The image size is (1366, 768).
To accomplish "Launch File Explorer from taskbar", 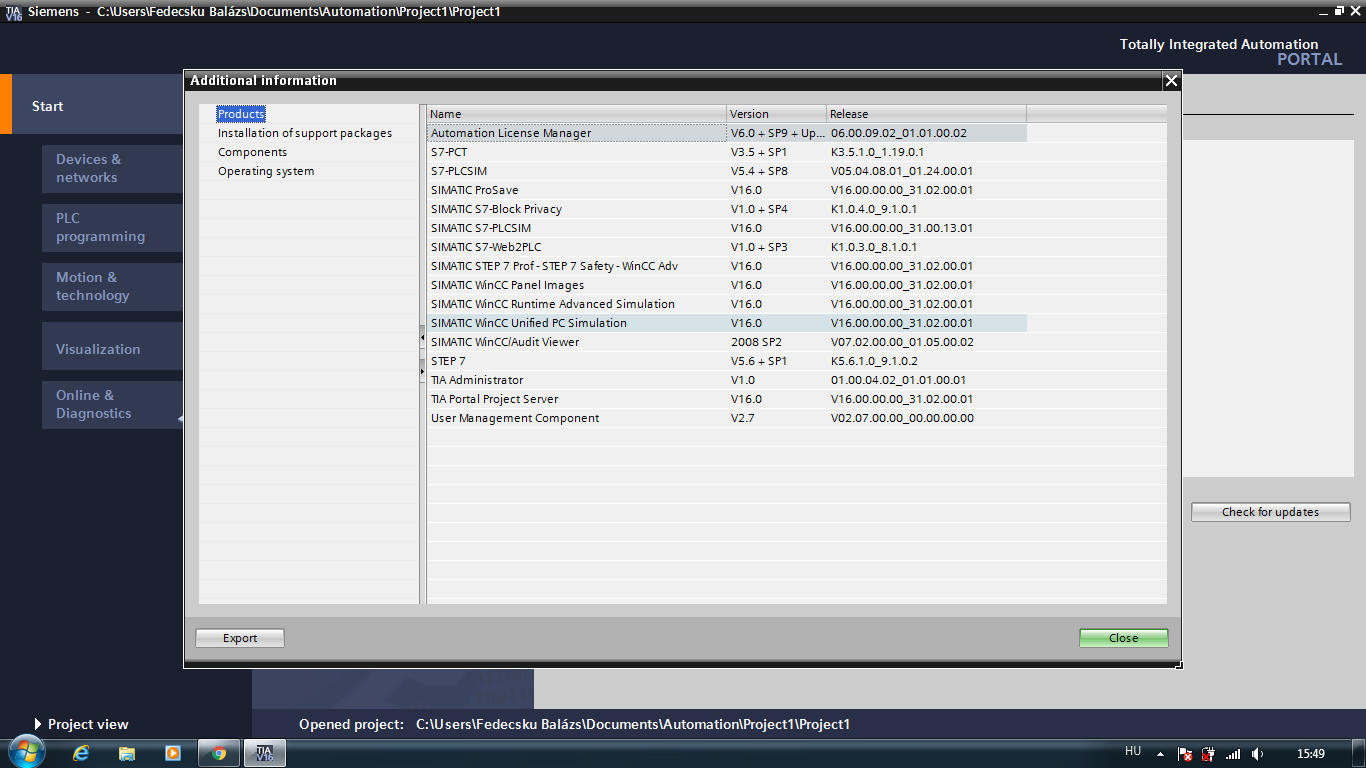I will [127, 753].
